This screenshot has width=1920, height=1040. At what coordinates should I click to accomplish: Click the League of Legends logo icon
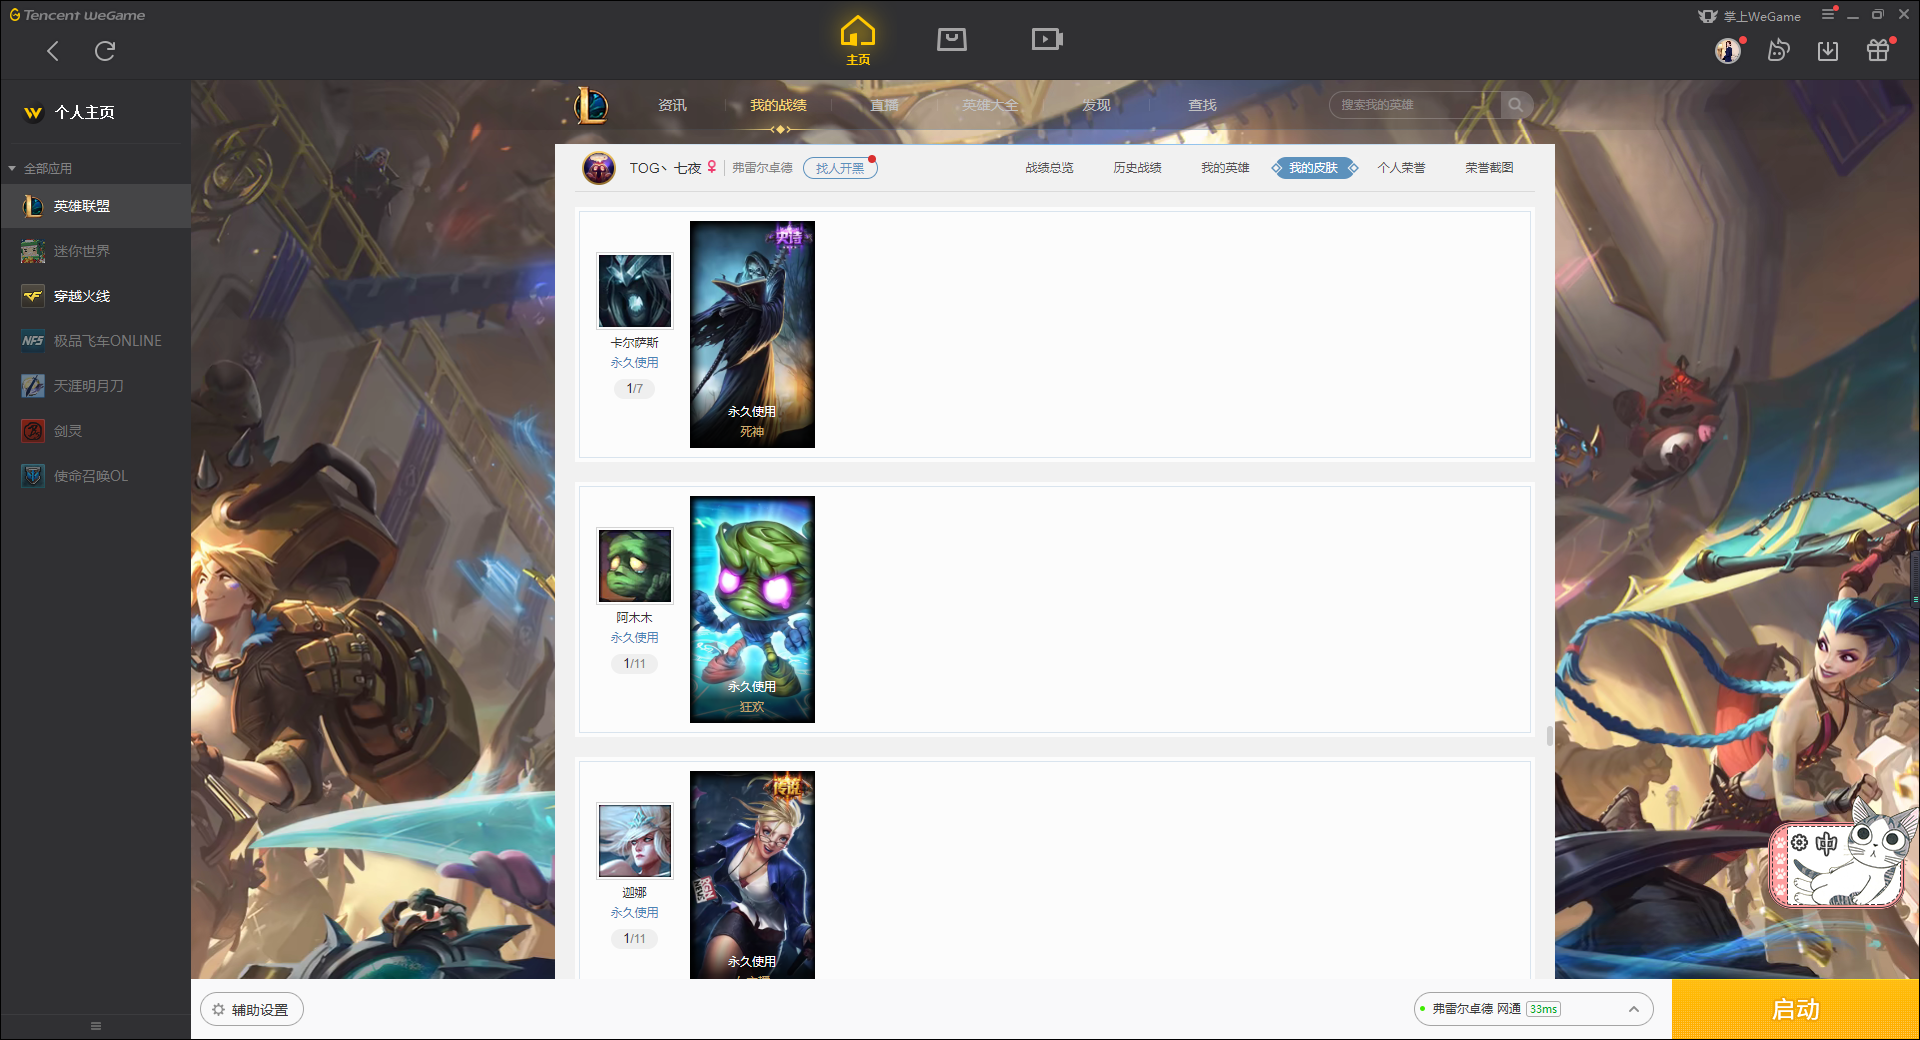590,105
